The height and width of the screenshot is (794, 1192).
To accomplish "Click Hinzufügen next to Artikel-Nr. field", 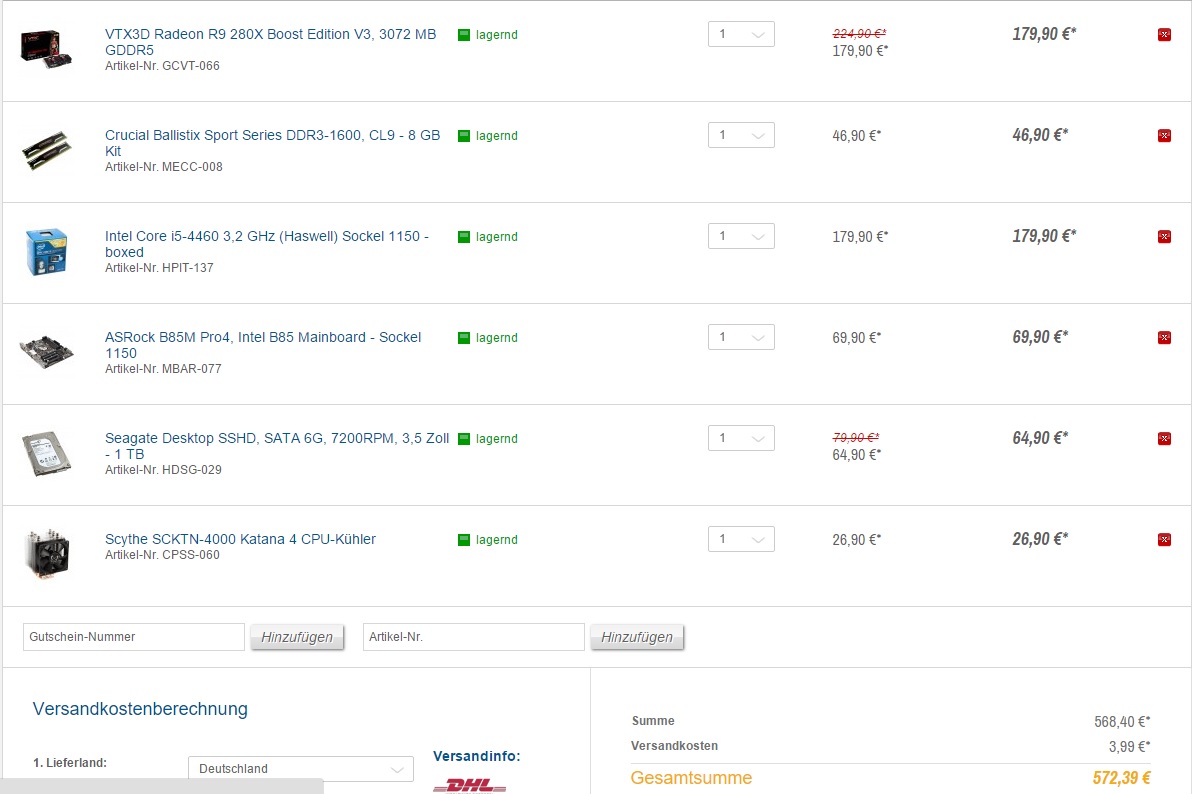I will point(637,637).
